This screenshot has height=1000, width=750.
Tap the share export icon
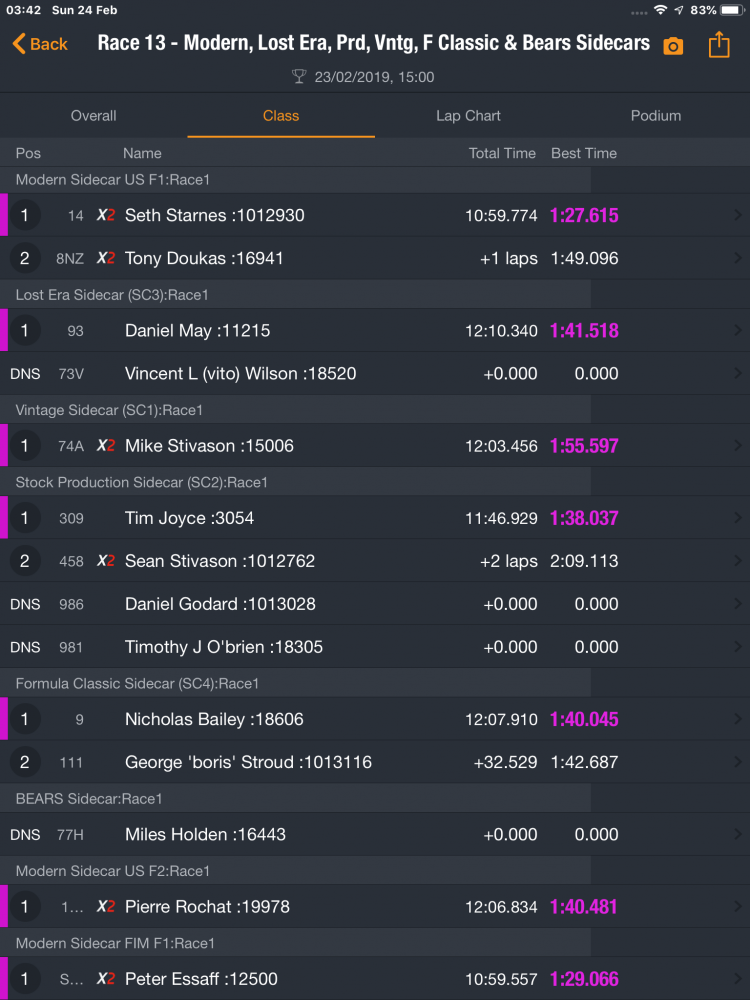point(719,44)
